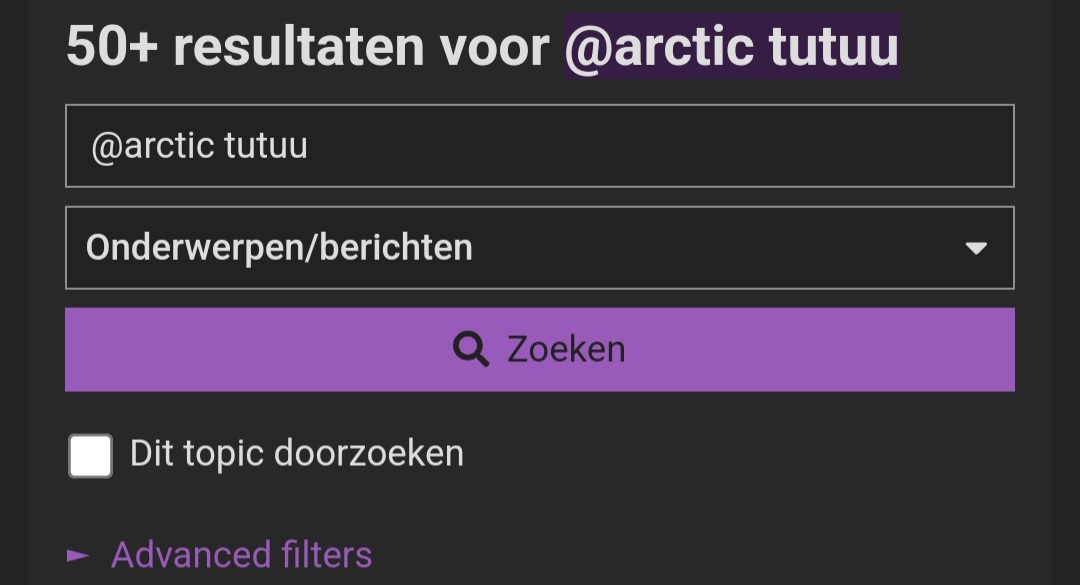Click the caret arrow in Onderwerpen/berichten box
The image size is (1080, 585).
976,248
